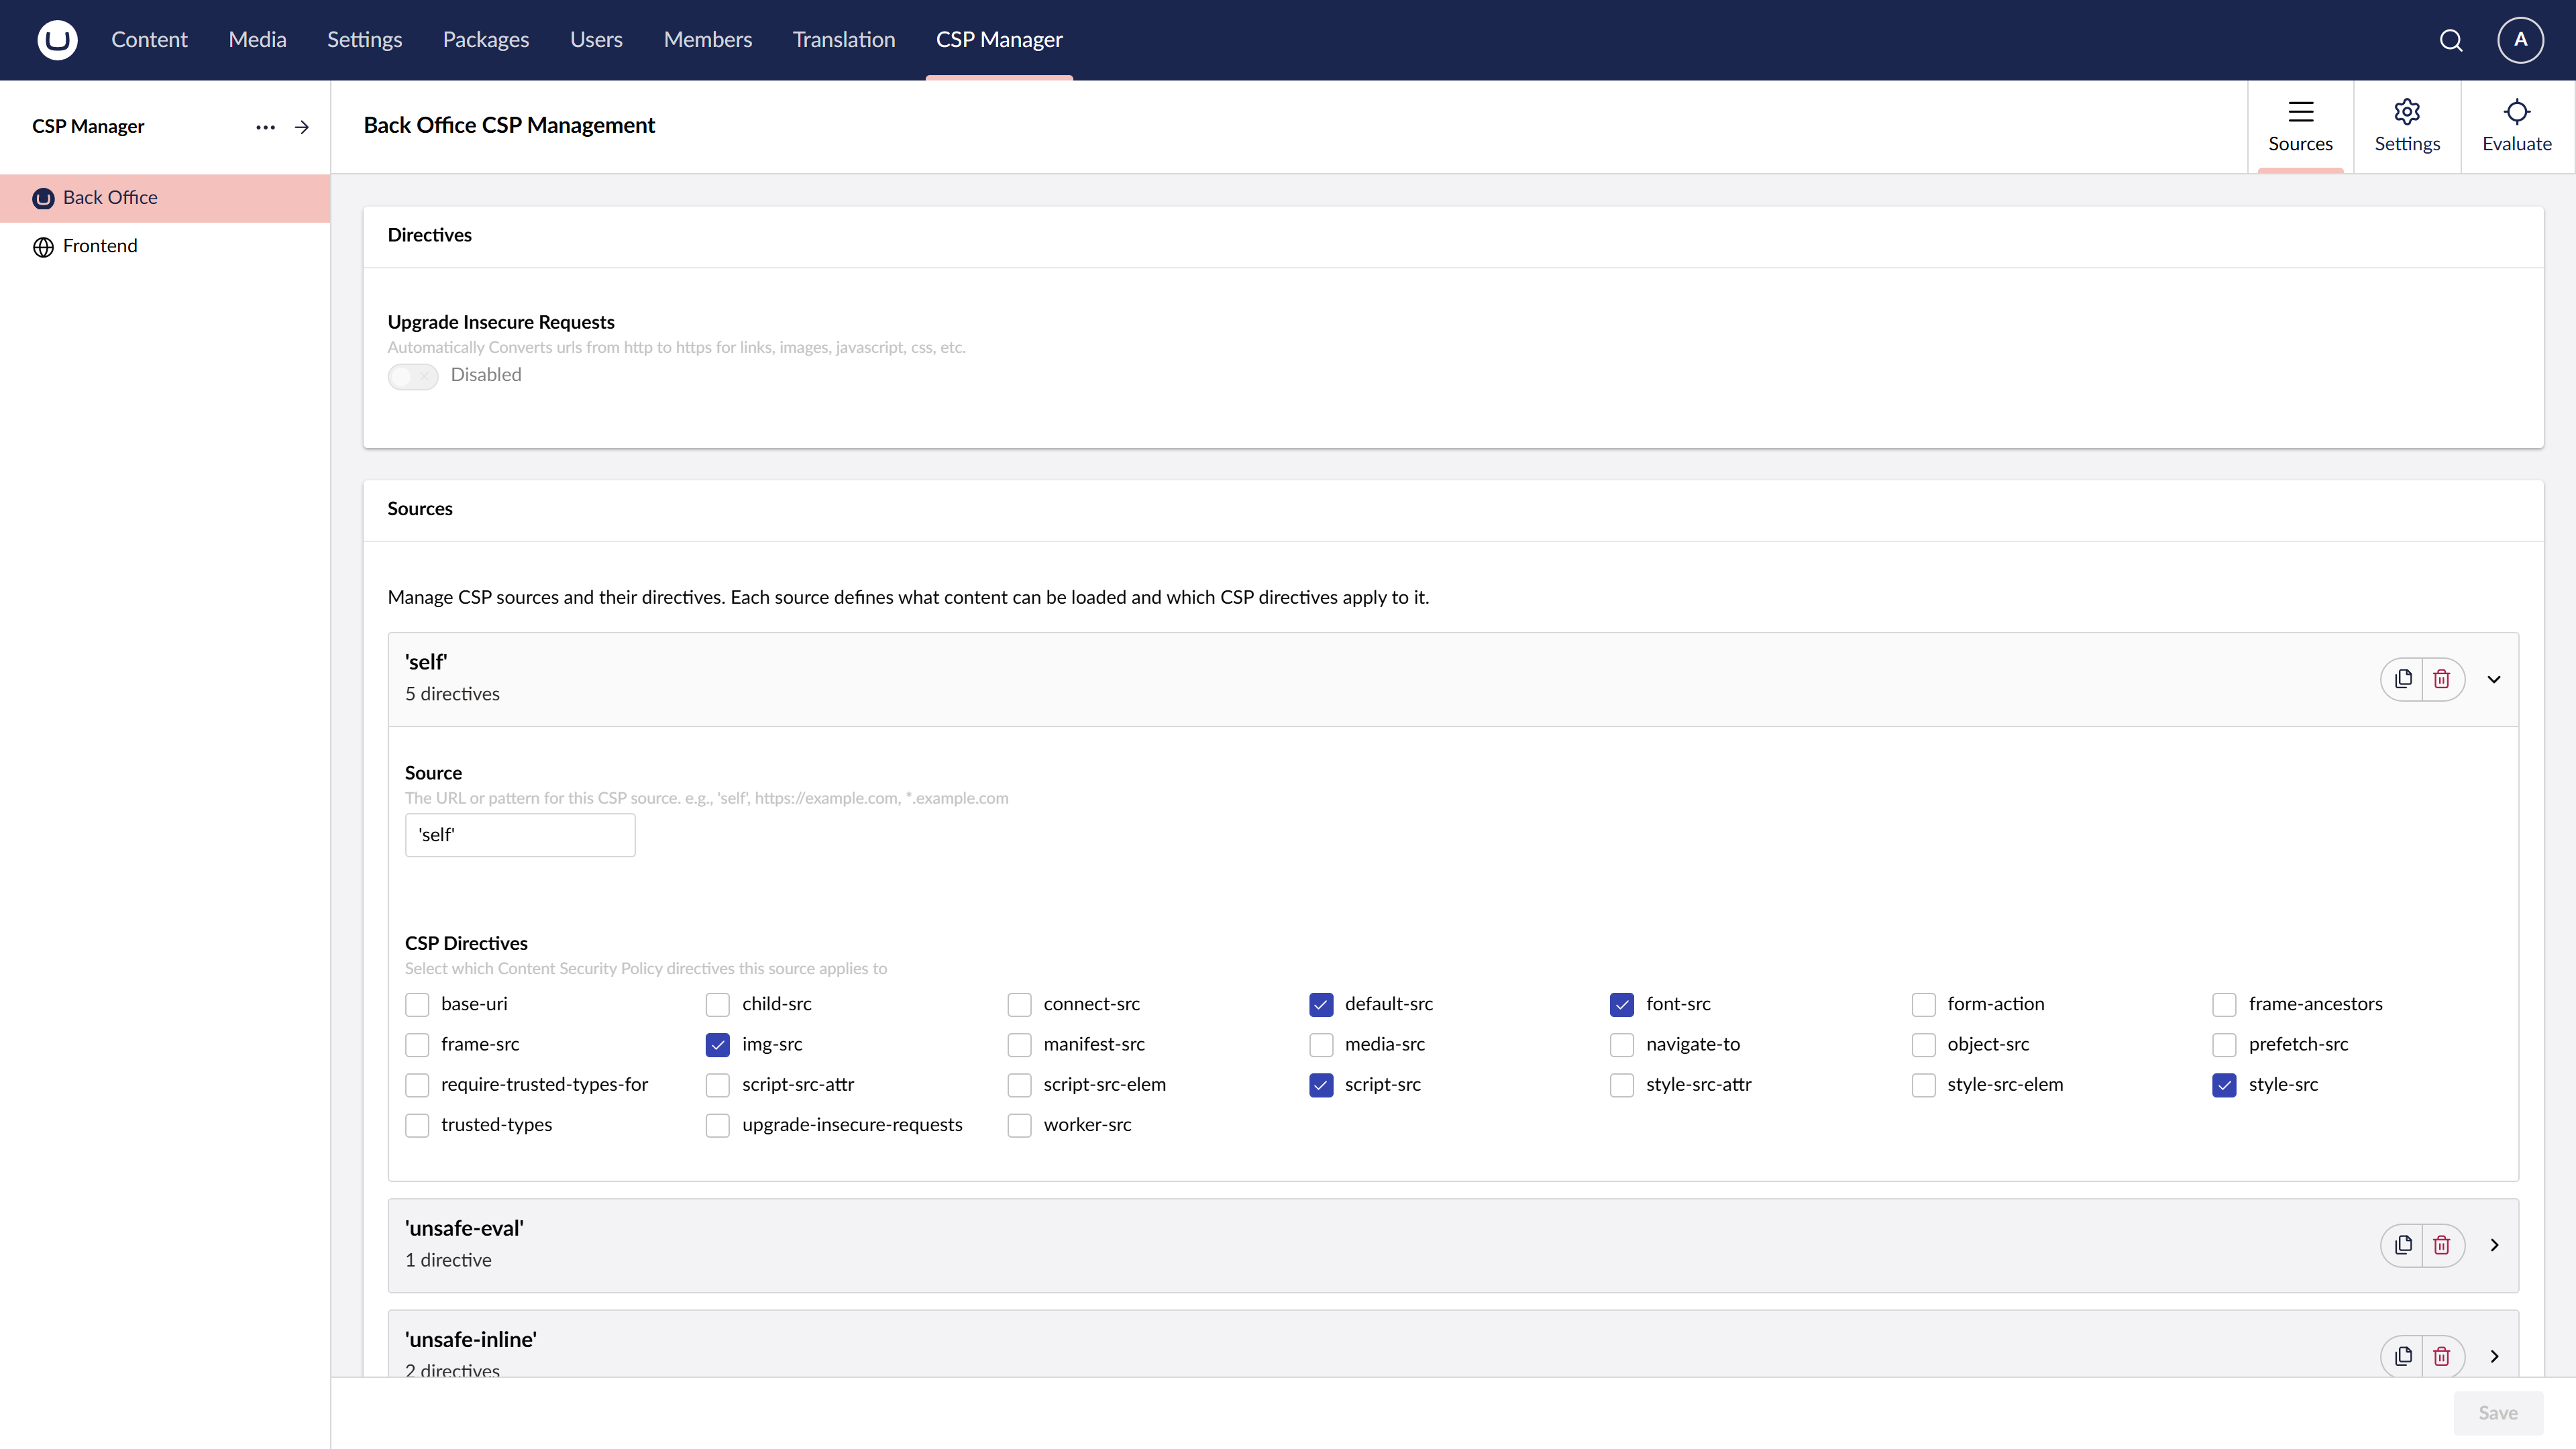
Task: Click the 'self' source input field
Action: tap(519, 834)
